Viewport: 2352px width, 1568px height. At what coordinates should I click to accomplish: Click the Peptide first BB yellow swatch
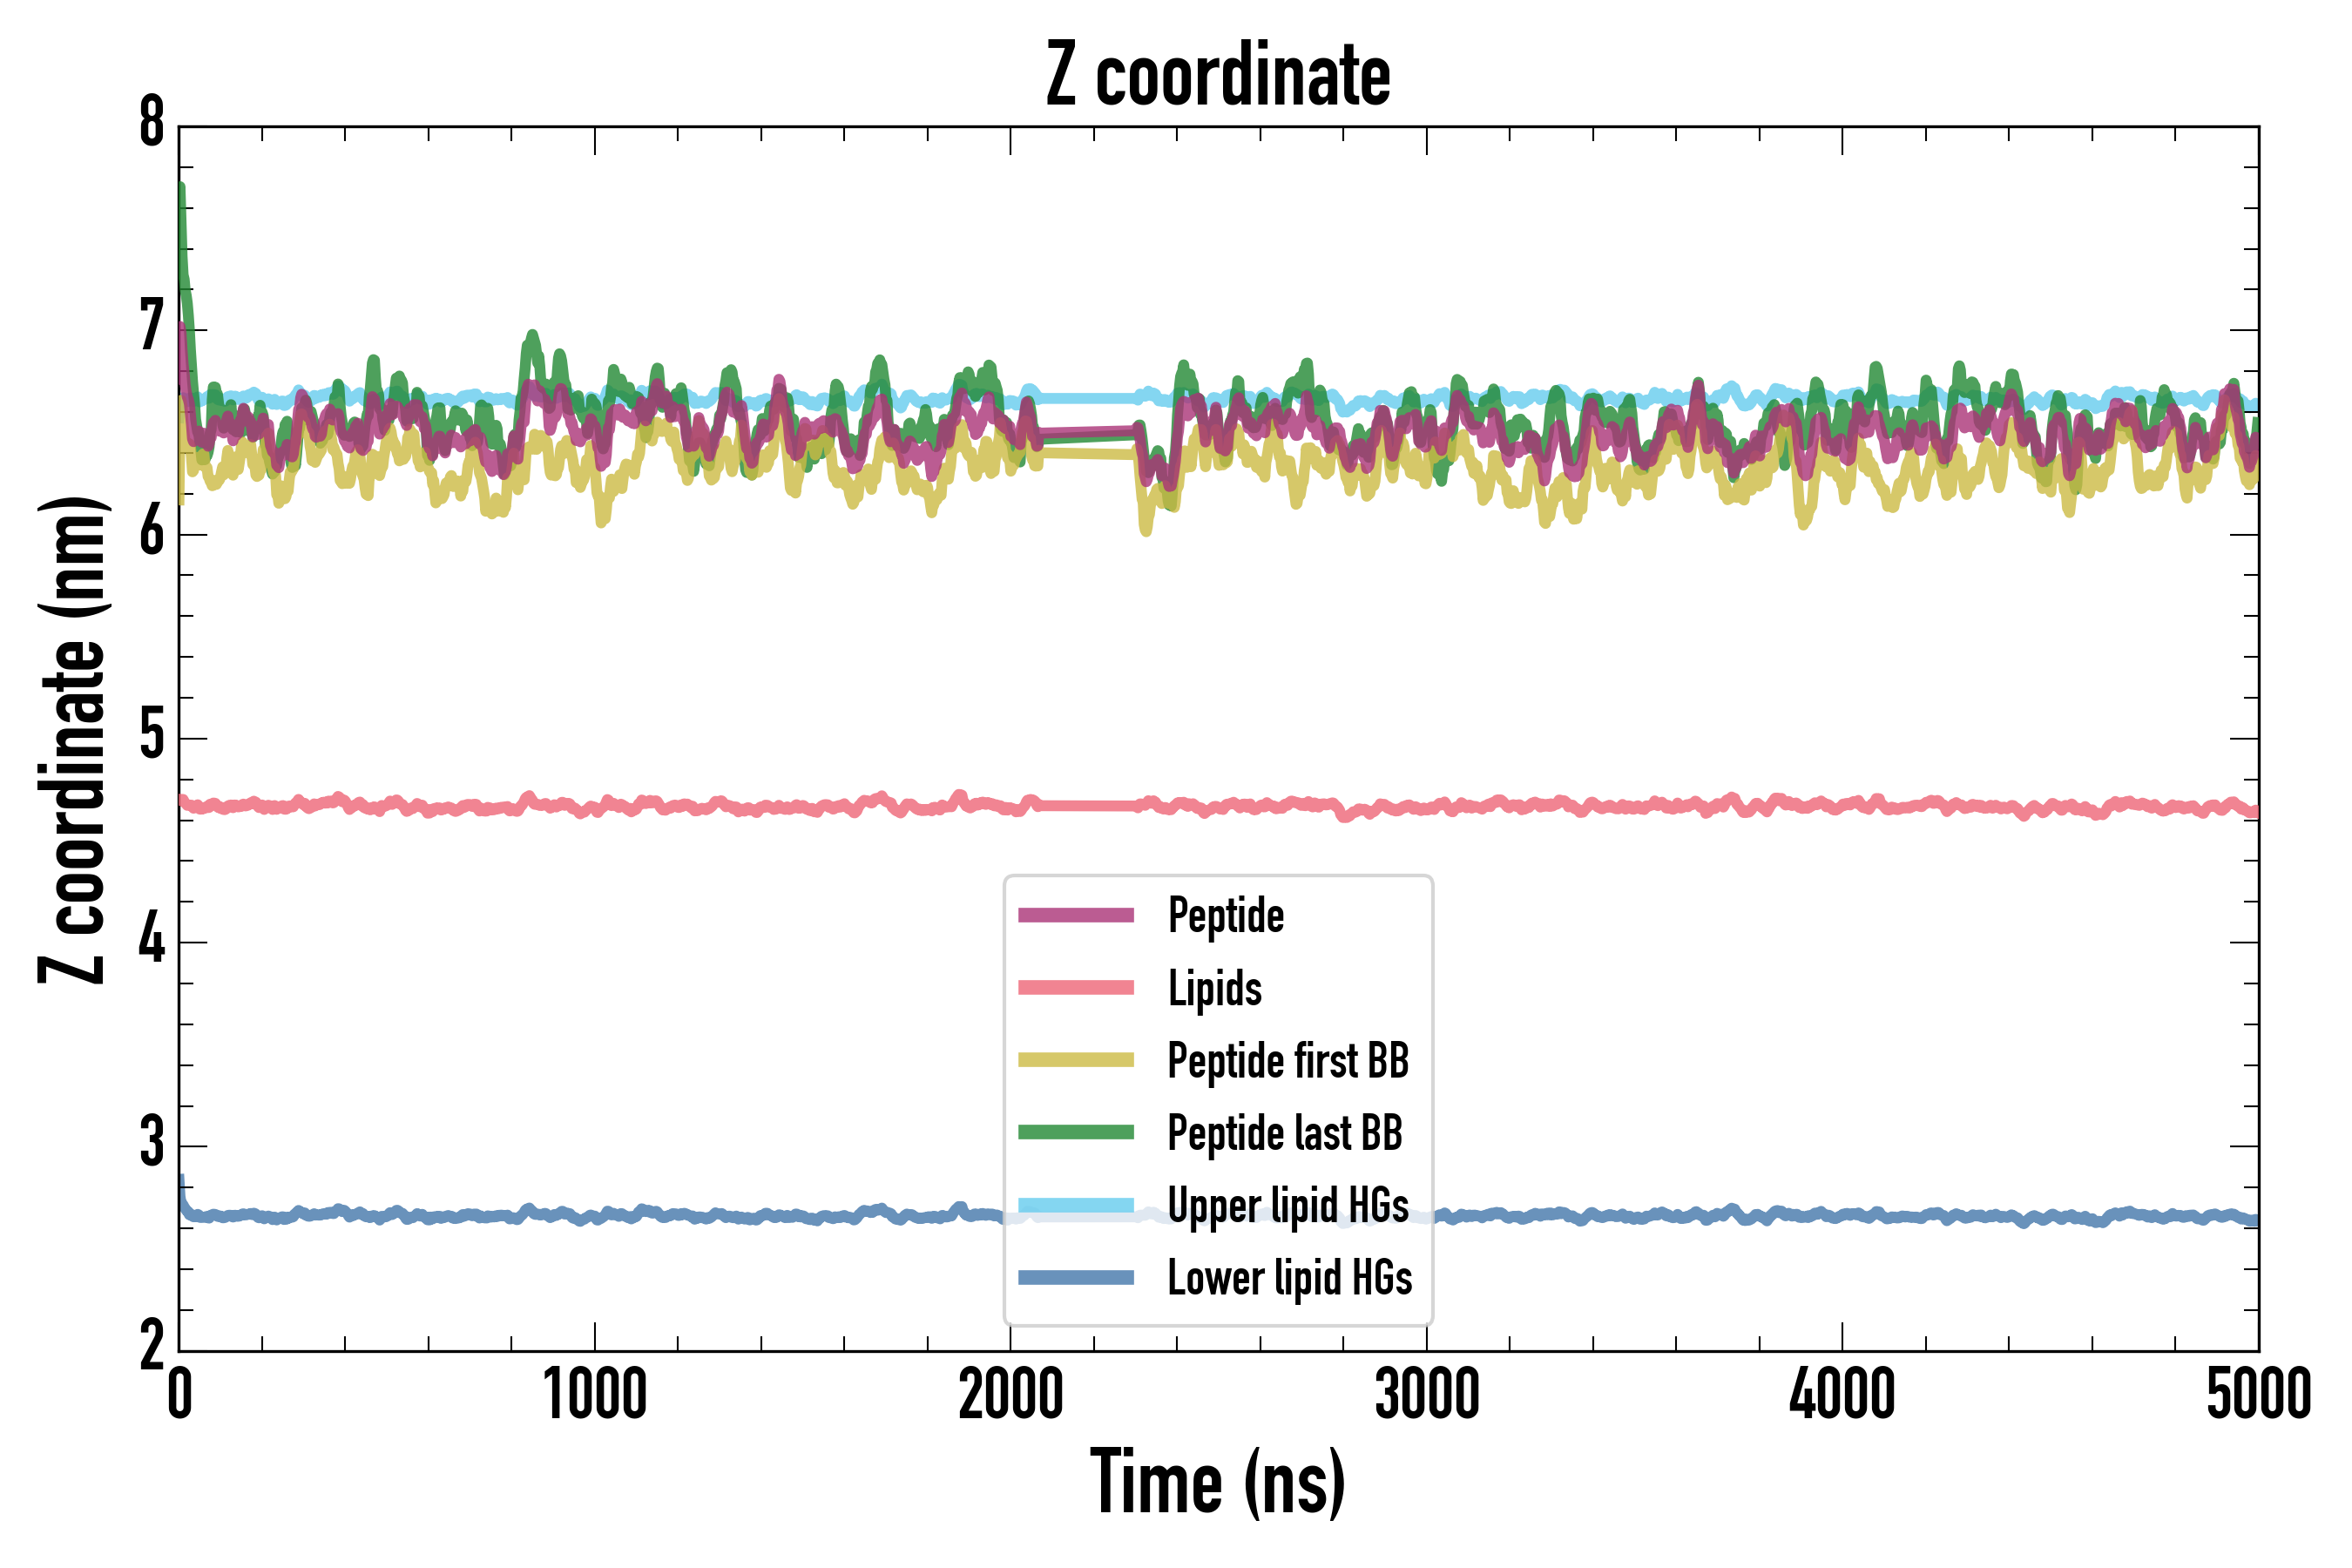(x=1076, y=1060)
